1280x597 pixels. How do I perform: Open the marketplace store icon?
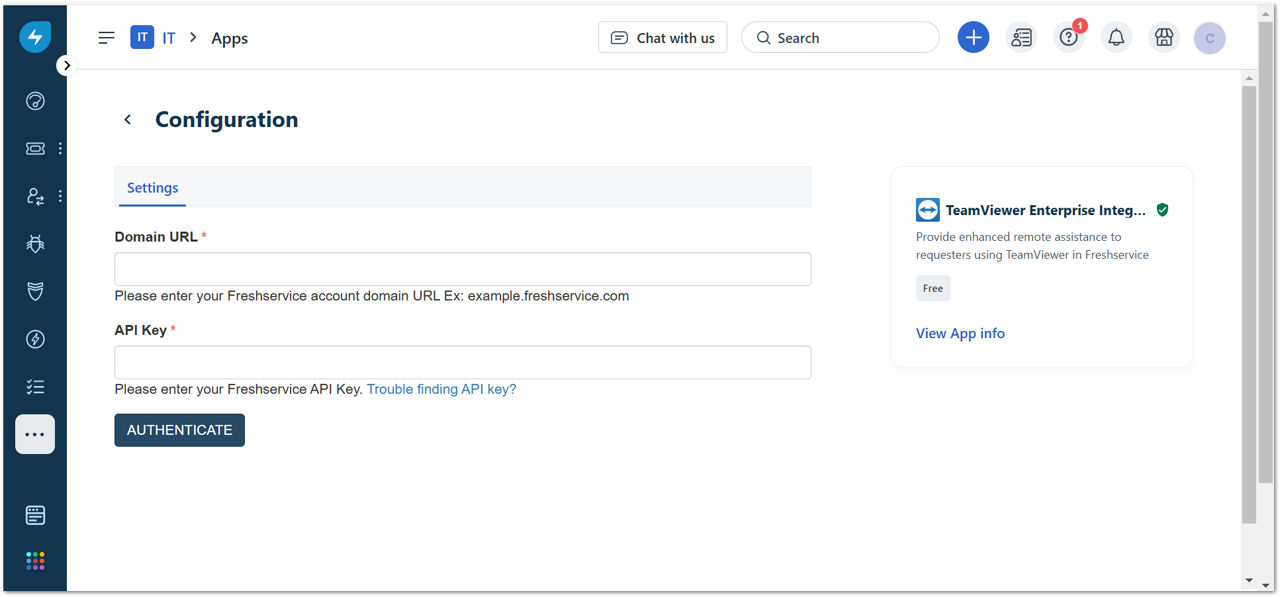[x=1163, y=38]
